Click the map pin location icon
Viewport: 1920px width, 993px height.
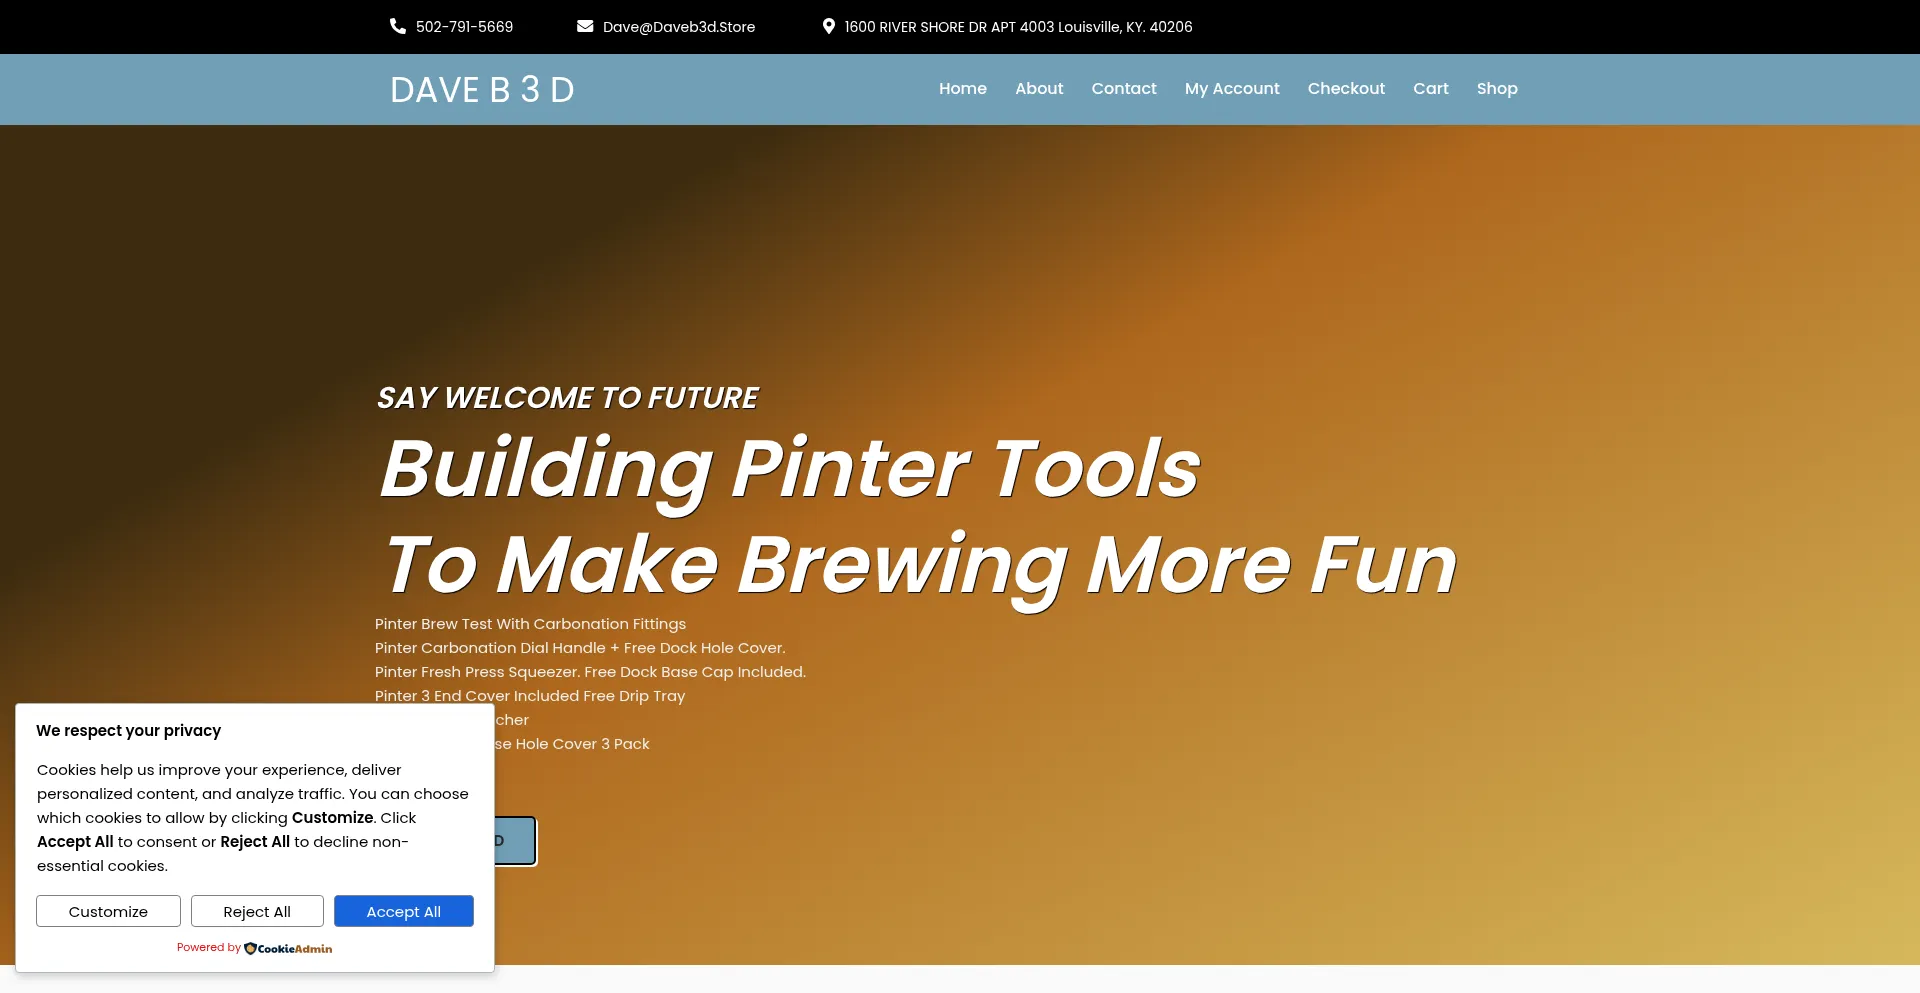(x=828, y=26)
